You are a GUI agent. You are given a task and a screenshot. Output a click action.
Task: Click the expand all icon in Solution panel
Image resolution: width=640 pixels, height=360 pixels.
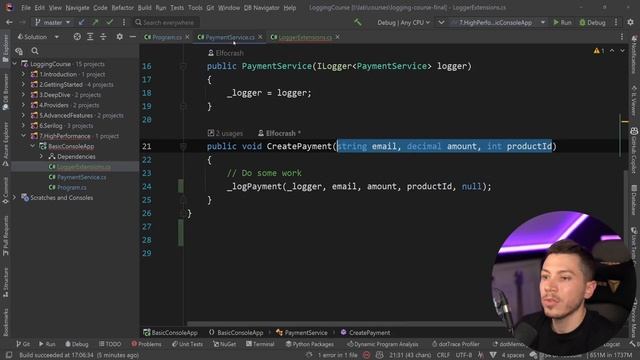tap(90, 37)
